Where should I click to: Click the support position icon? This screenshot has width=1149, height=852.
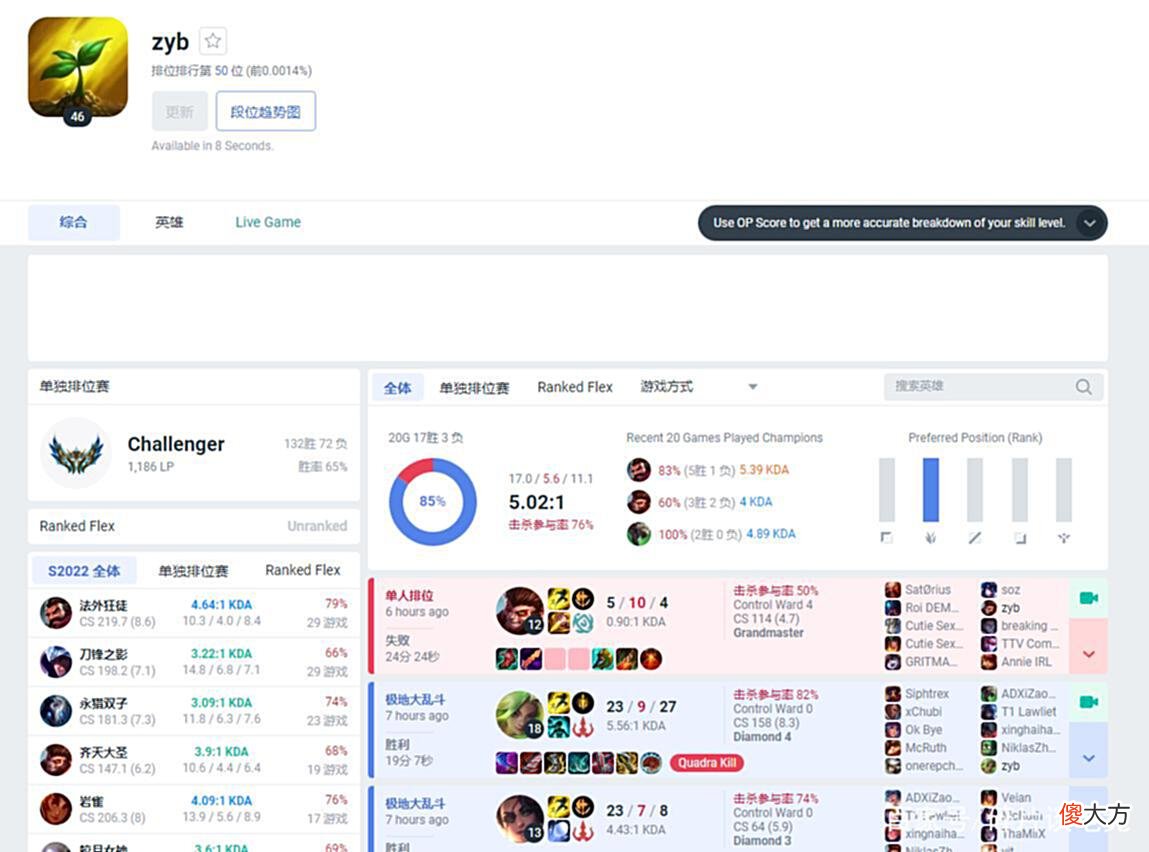pos(1064,538)
